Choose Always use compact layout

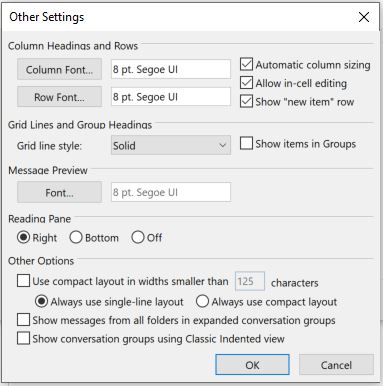[x=202, y=301]
